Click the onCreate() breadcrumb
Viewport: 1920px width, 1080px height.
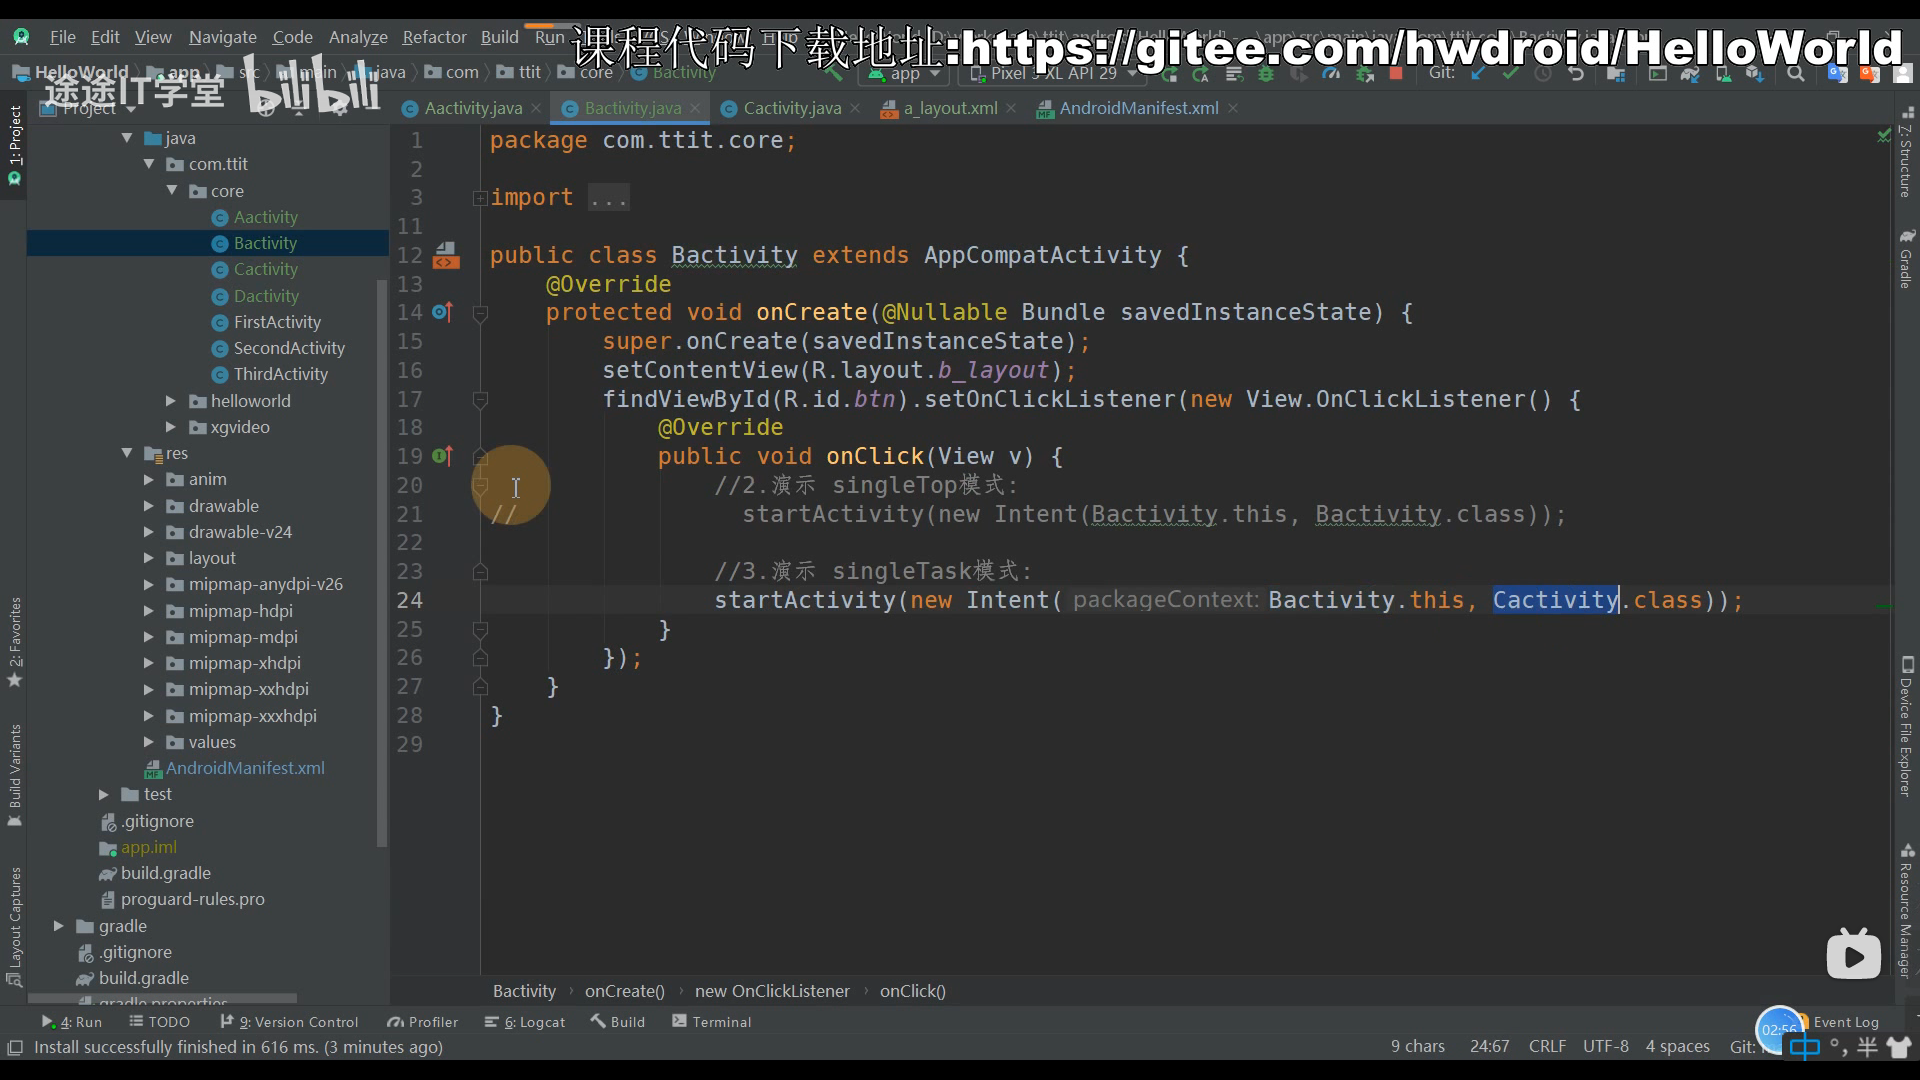(x=625, y=991)
